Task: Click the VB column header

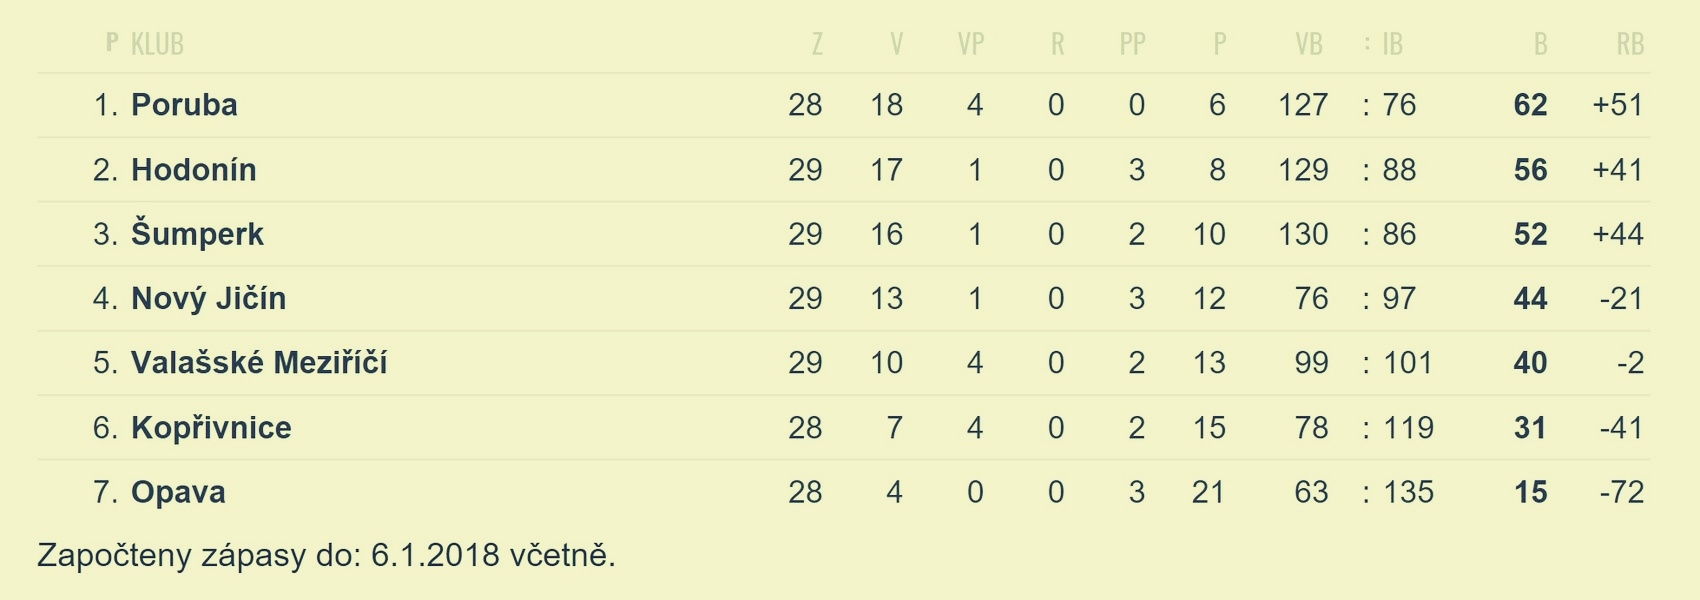Action: (1309, 44)
